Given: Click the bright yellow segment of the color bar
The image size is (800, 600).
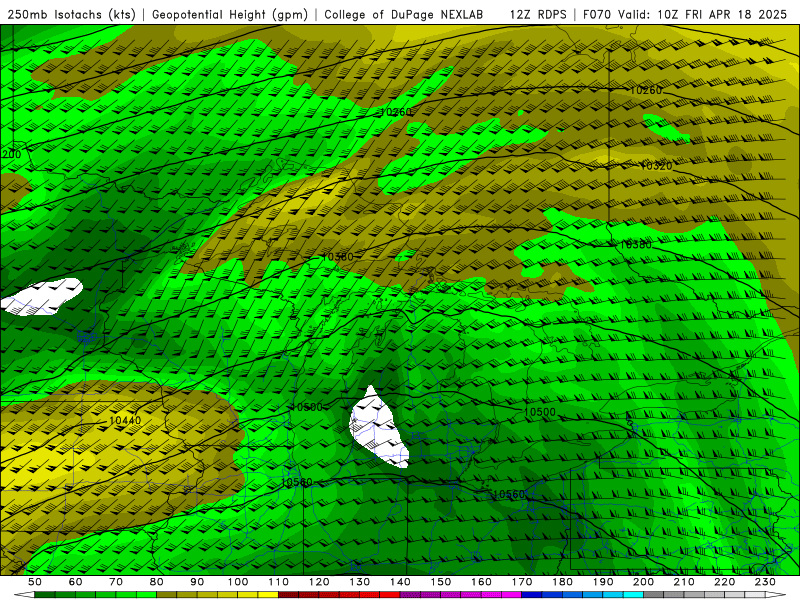Looking at the screenshot, I should tap(268, 595).
